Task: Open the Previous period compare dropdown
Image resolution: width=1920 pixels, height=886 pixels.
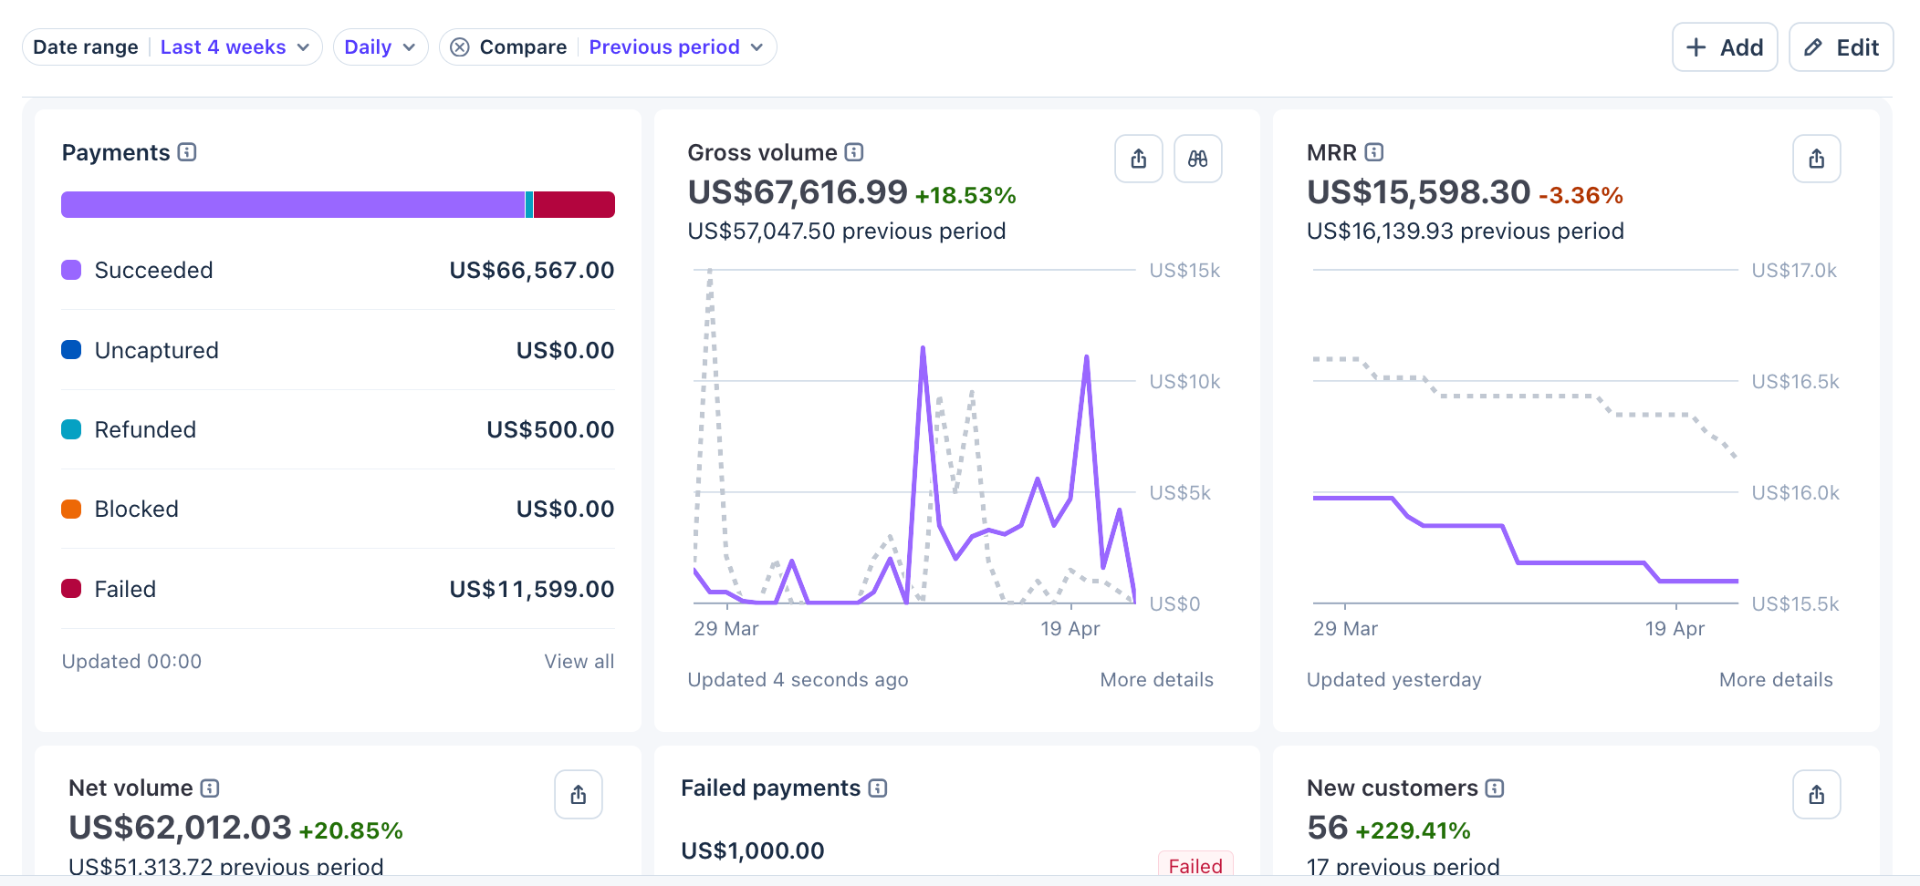Action: [x=676, y=47]
